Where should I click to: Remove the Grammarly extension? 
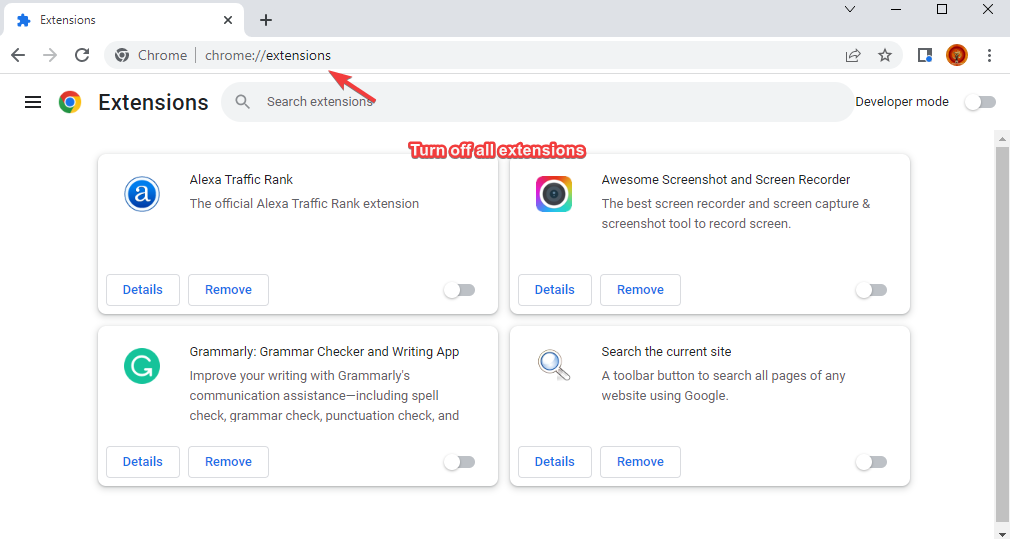(x=229, y=462)
